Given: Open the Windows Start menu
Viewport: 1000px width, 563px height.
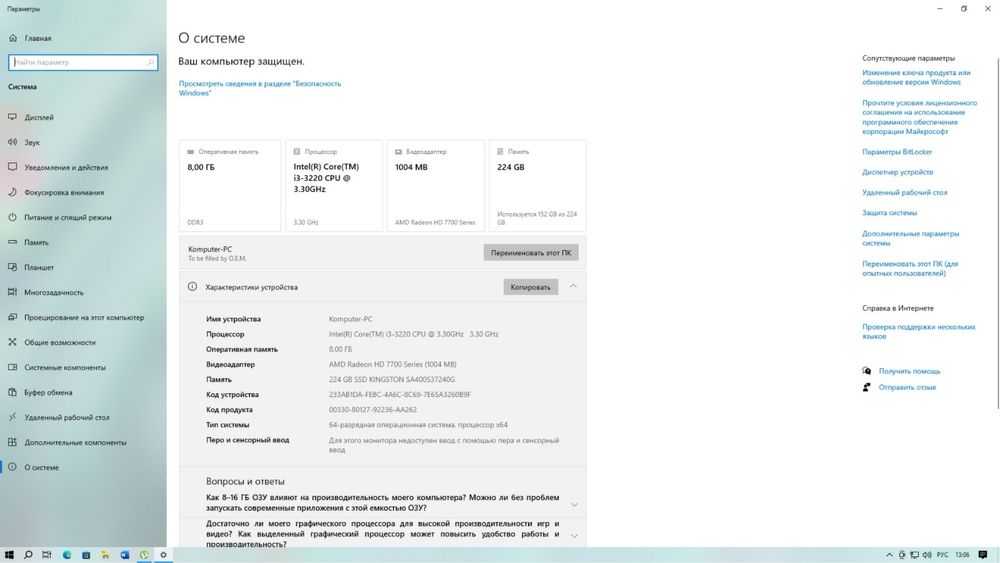Looking at the screenshot, I should tap(9, 555).
